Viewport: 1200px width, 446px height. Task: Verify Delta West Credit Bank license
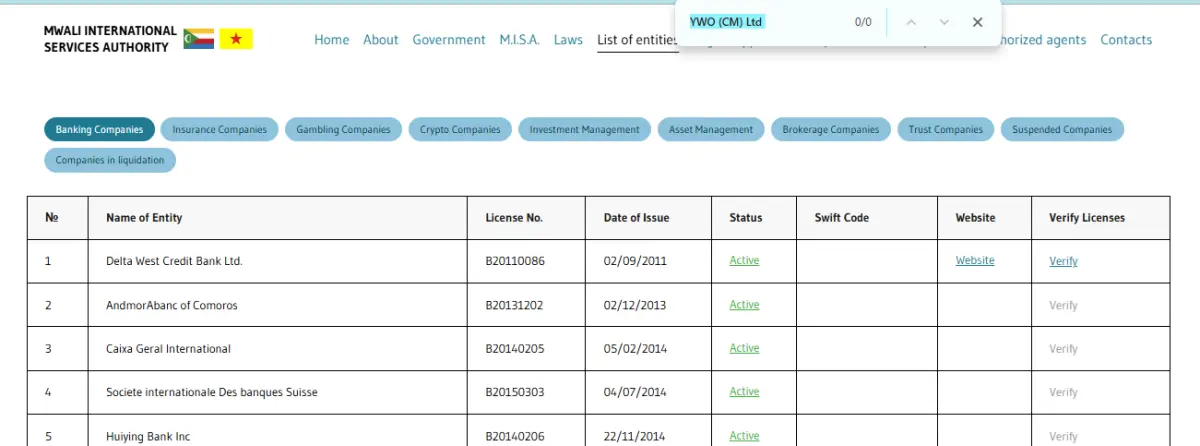click(x=1063, y=262)
